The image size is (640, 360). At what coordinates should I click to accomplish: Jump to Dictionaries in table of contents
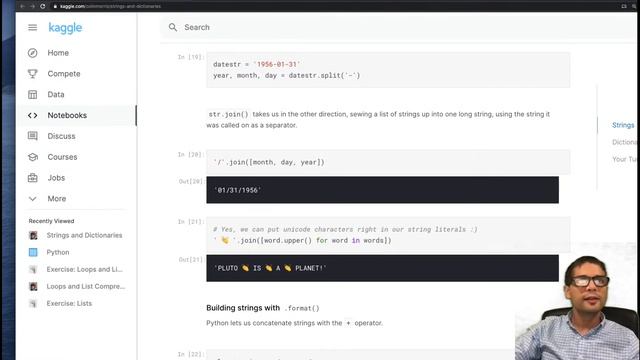[x=625, y=142]
